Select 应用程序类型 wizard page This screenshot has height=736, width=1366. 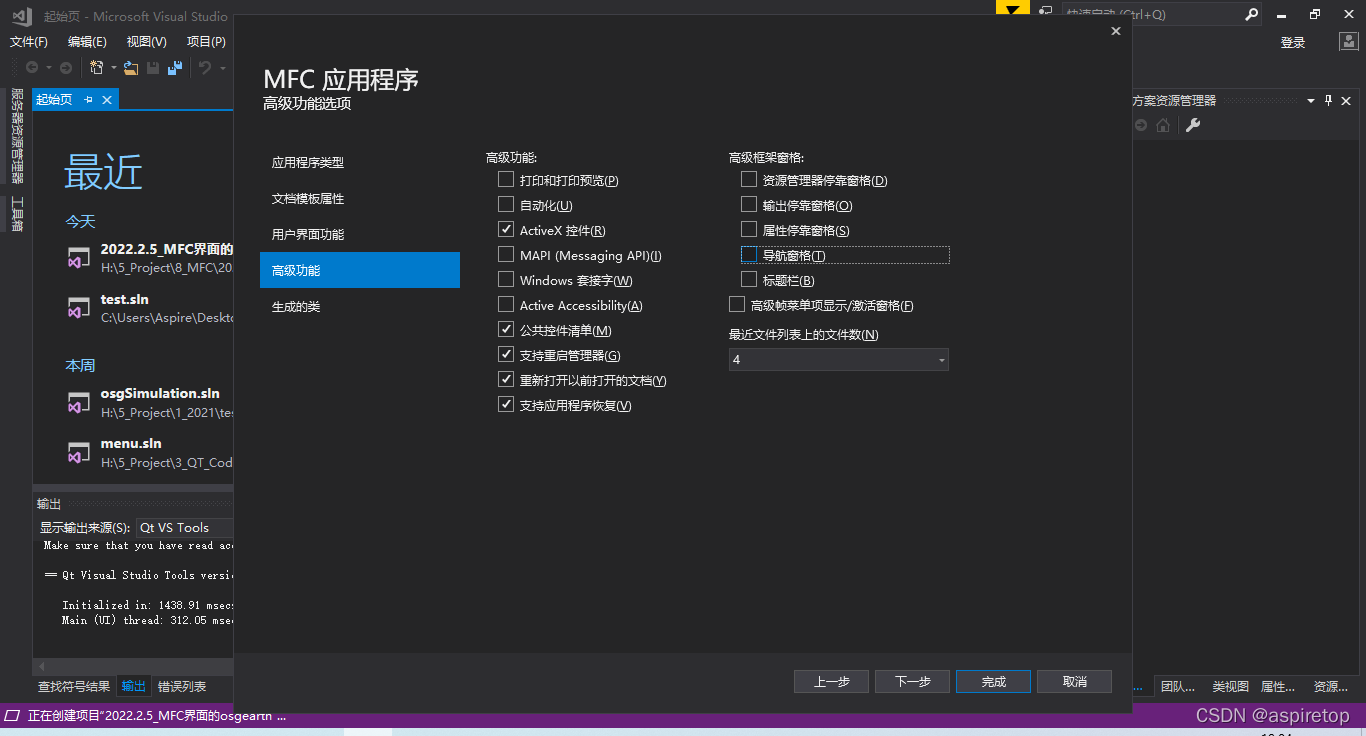point(360,162)
